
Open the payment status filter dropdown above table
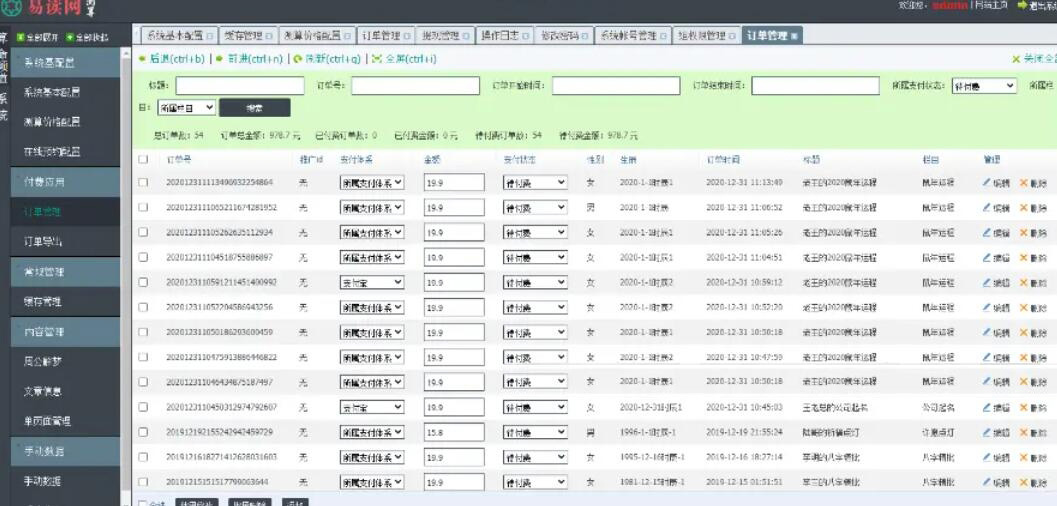pyautogui.click(x=983, y=86)
